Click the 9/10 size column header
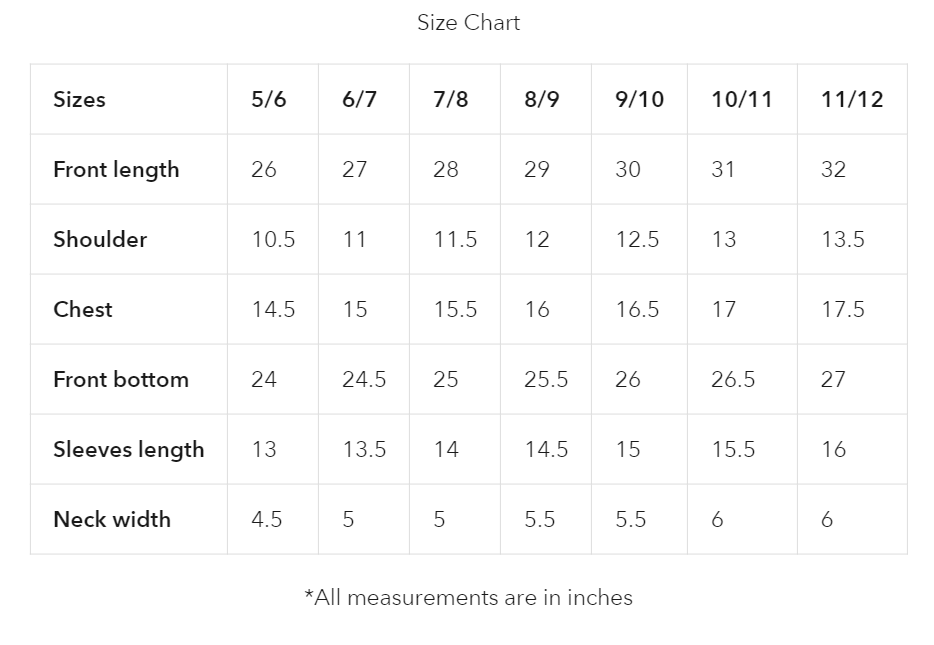Screen dimensions: 934x645 tap(639, 100)
